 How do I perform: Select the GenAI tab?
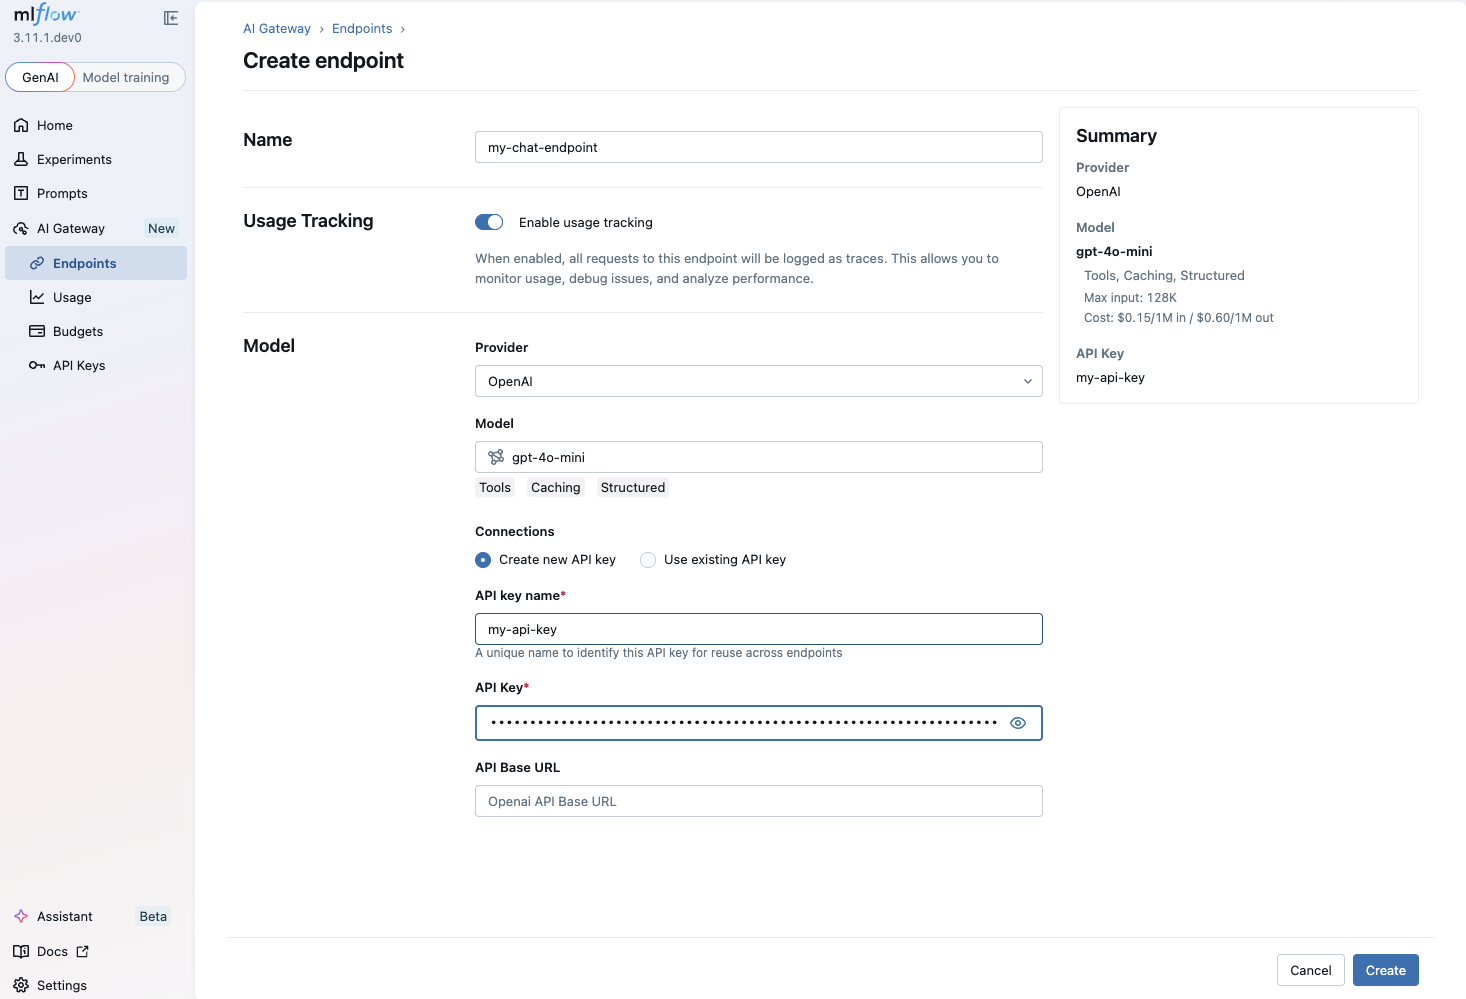click(x=40, y=77)
